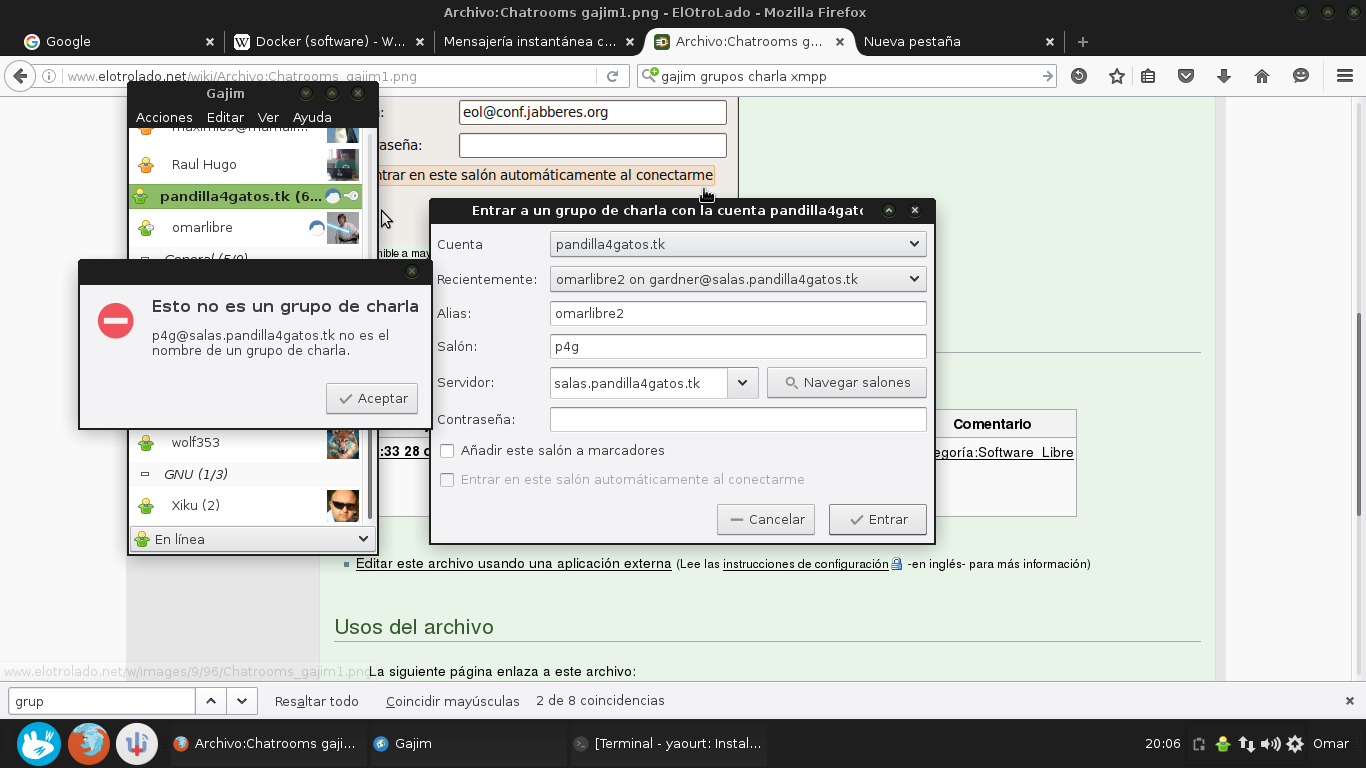Click the Cancelar button
This screenshot has height=768, width=1366.
766,520
